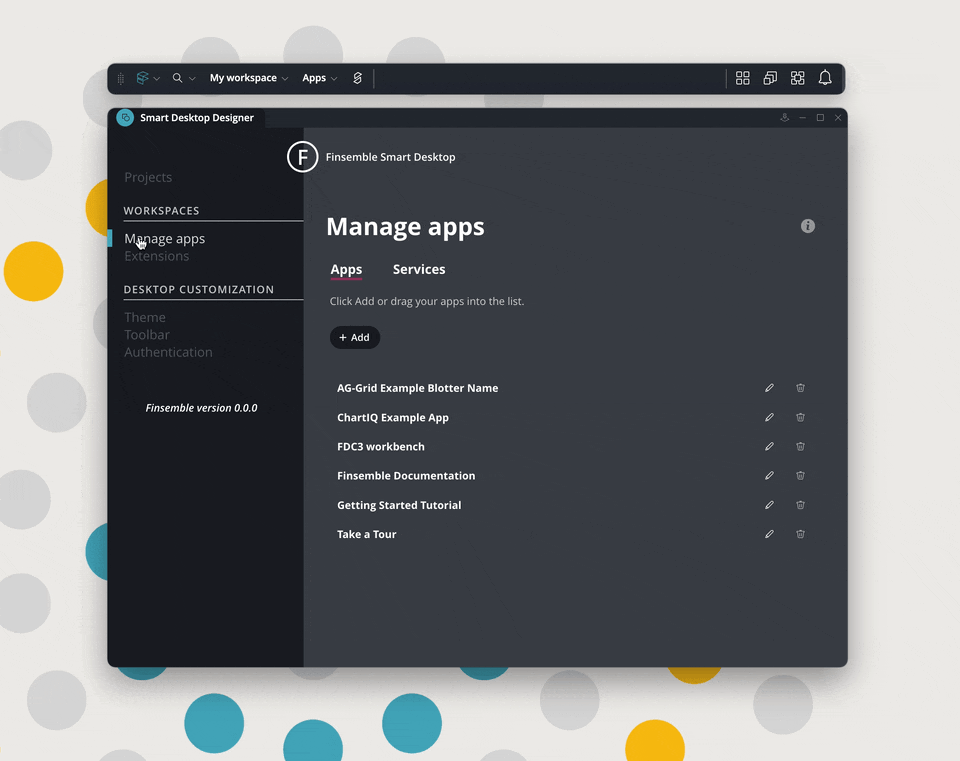
Task: Select Manage apps in the sidebar
Action: pyautogui.click(x=165, y=239)
